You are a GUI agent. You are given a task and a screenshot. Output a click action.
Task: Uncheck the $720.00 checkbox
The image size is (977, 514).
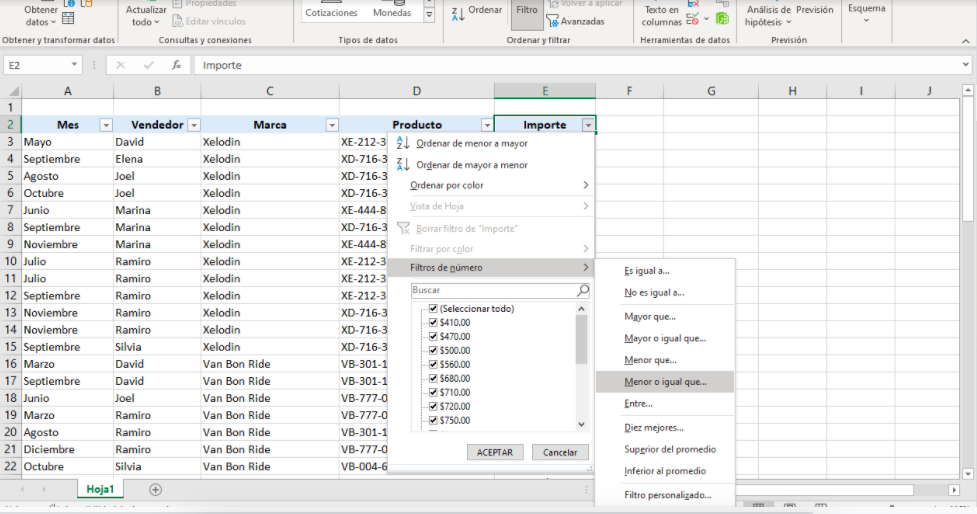[x=433, y=406]
